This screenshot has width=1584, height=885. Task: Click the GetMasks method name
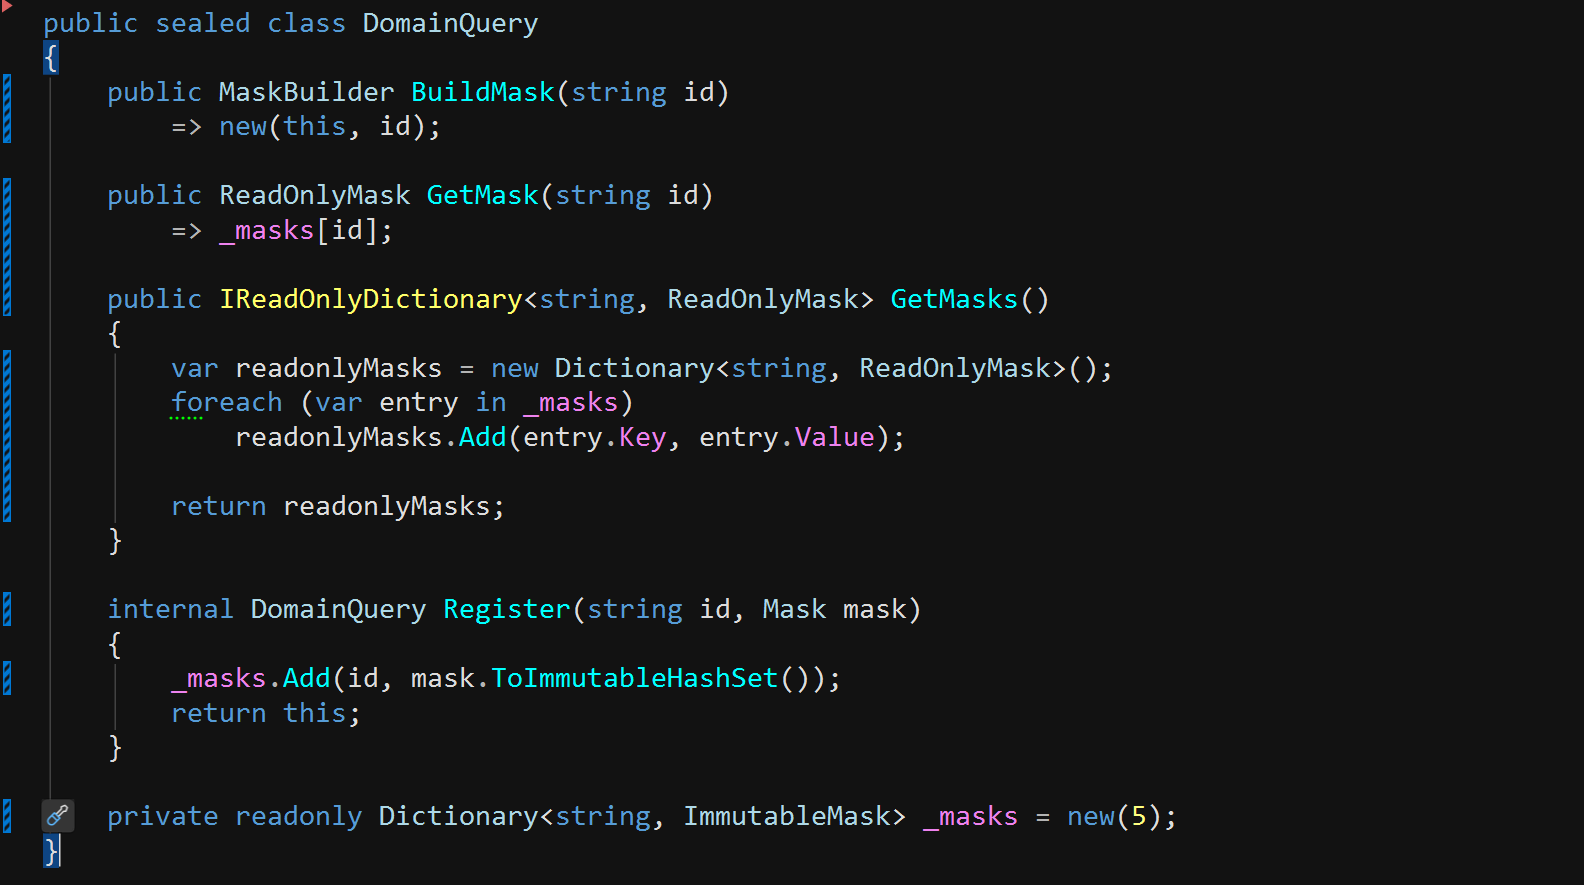(x=954, y=299)
